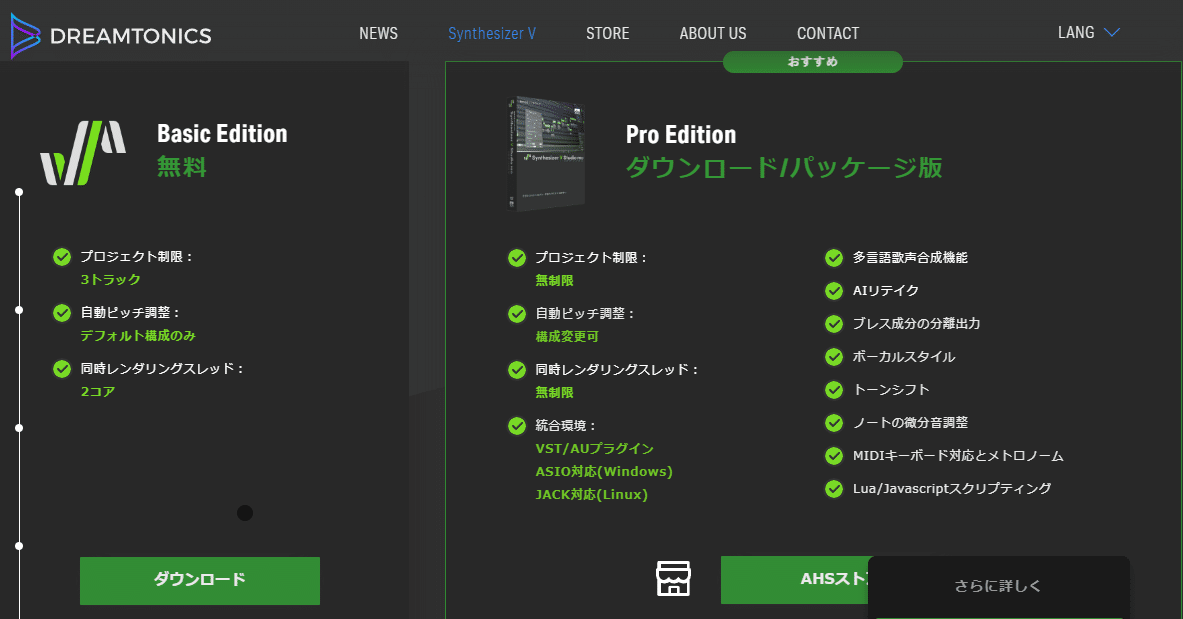Click the storefront icon beside the AHS store button

pos(673,578)
